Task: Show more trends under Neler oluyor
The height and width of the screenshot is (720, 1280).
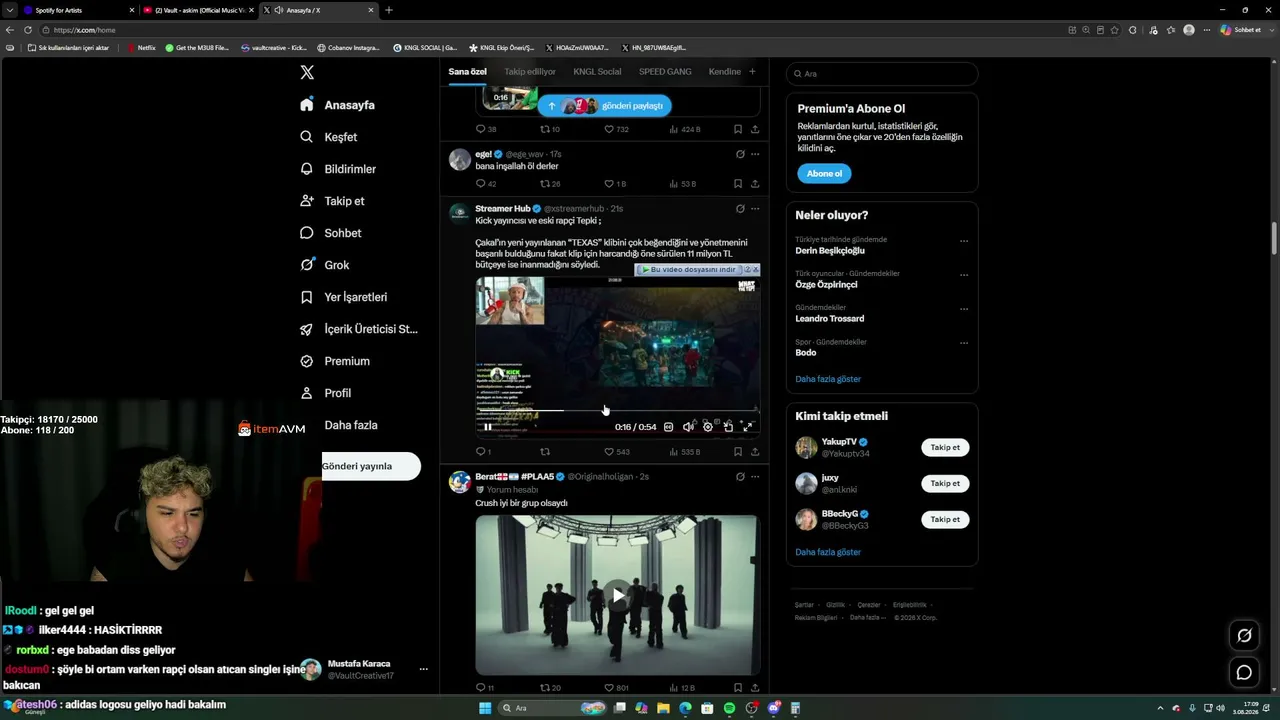Action: (828, 379)
